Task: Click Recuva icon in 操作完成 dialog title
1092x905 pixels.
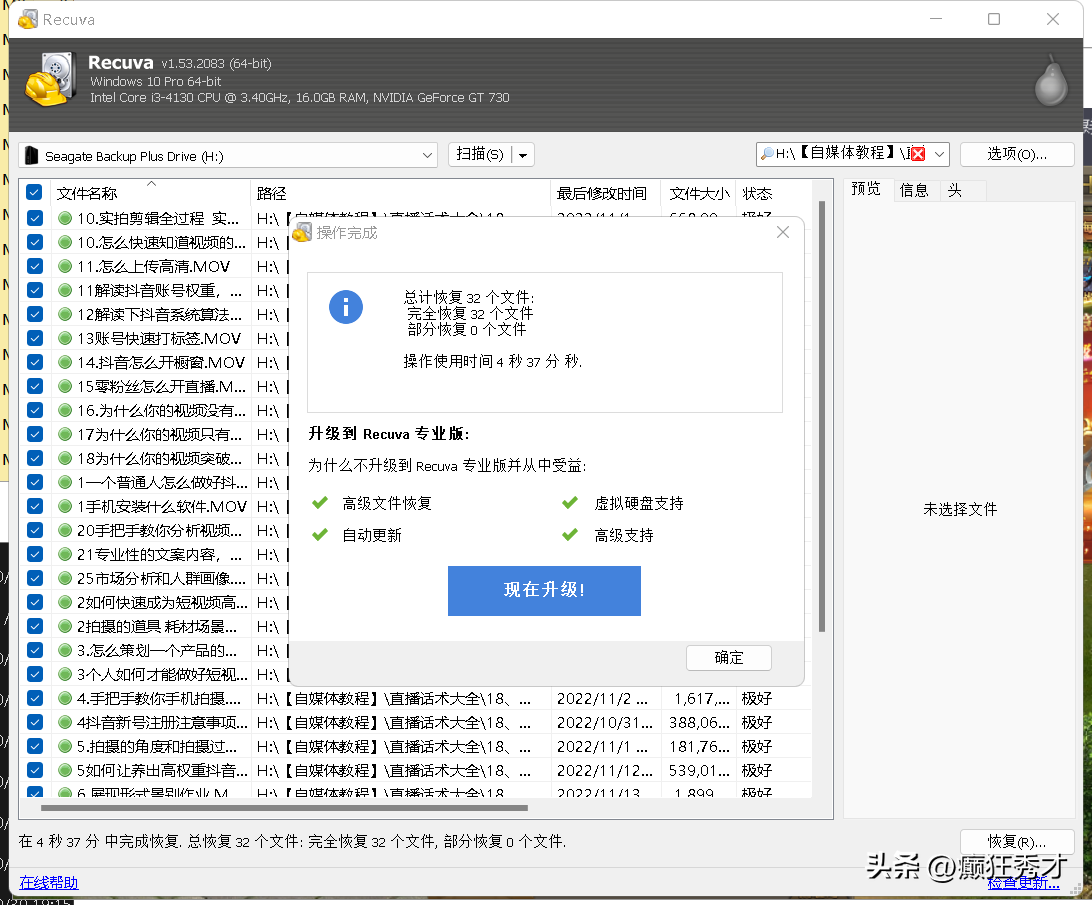Action: [302, 233]
